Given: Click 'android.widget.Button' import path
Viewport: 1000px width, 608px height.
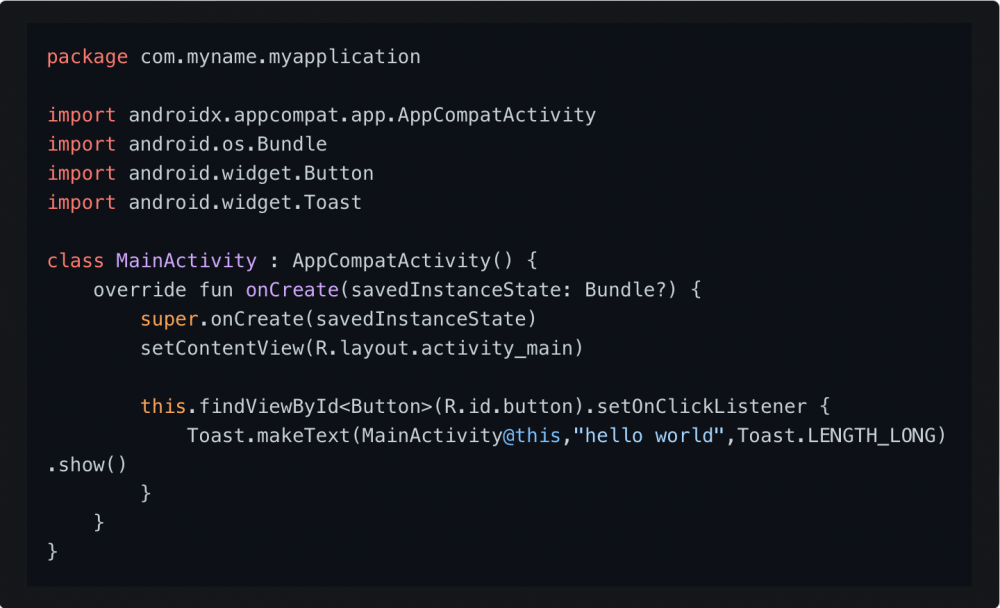Looking at the screenshot, I should [251, 174].
